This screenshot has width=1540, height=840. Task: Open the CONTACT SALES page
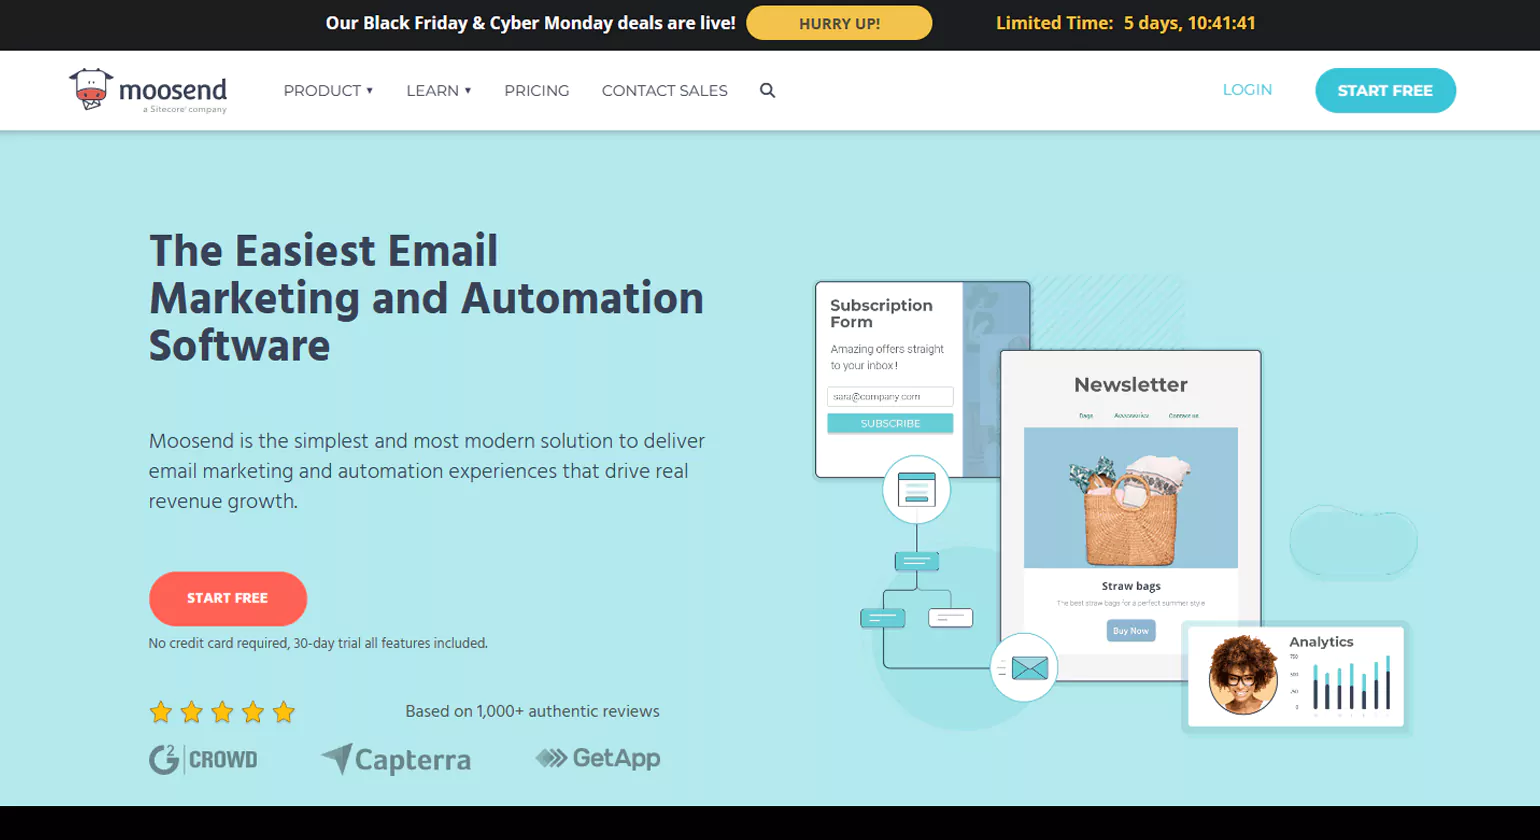point(664,90)
